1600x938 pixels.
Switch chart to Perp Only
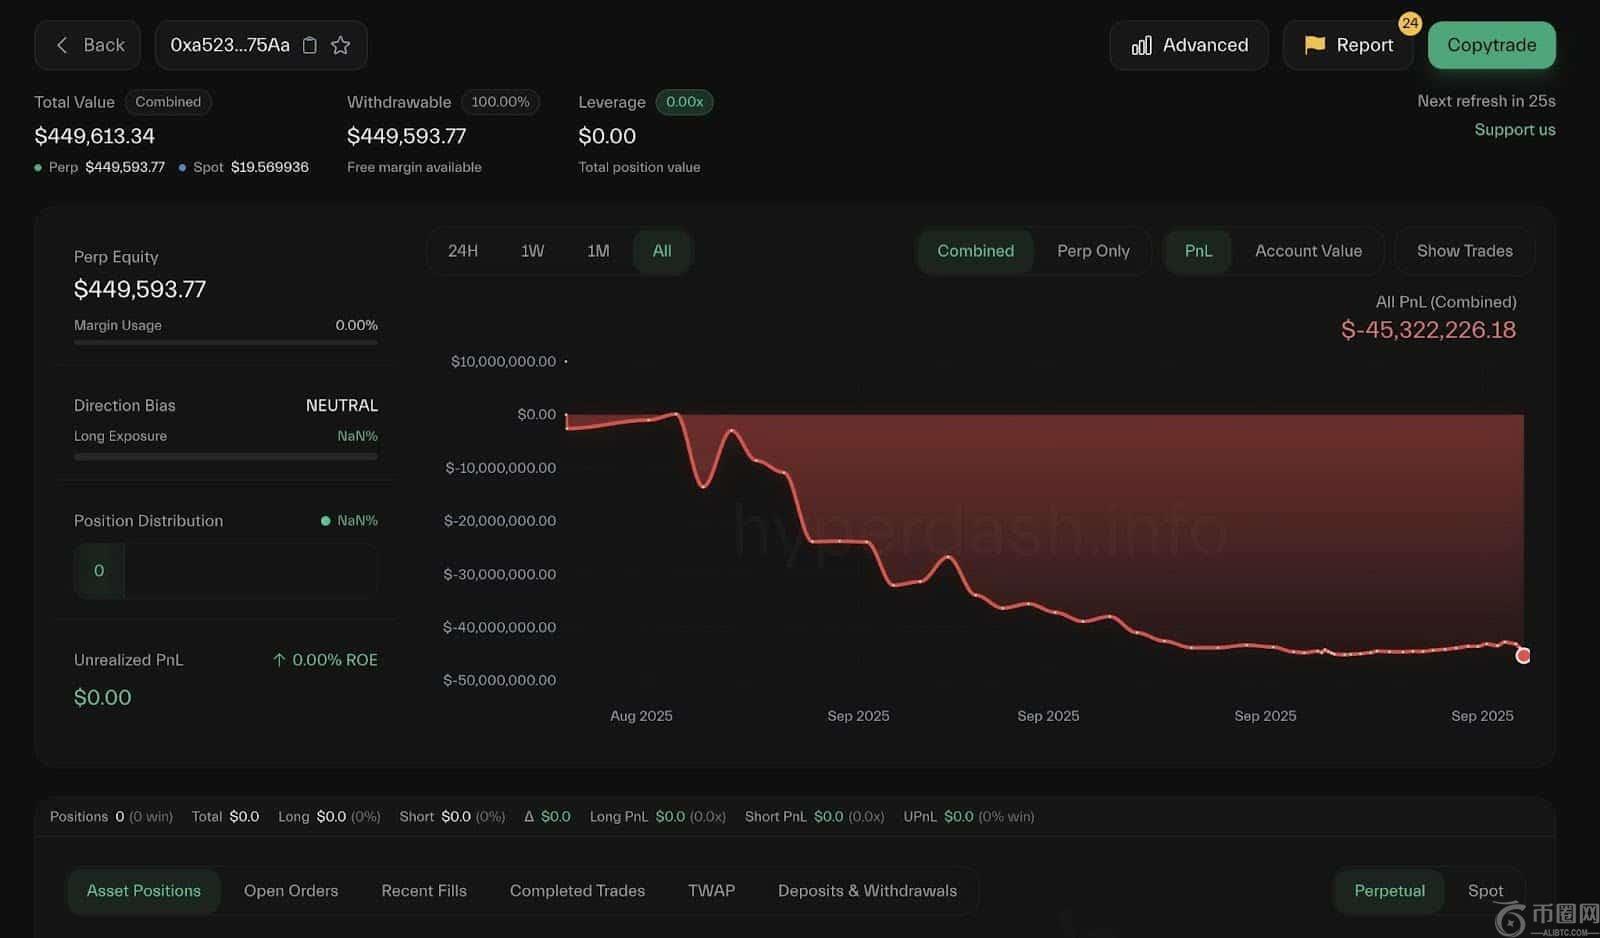[1093, 251]
